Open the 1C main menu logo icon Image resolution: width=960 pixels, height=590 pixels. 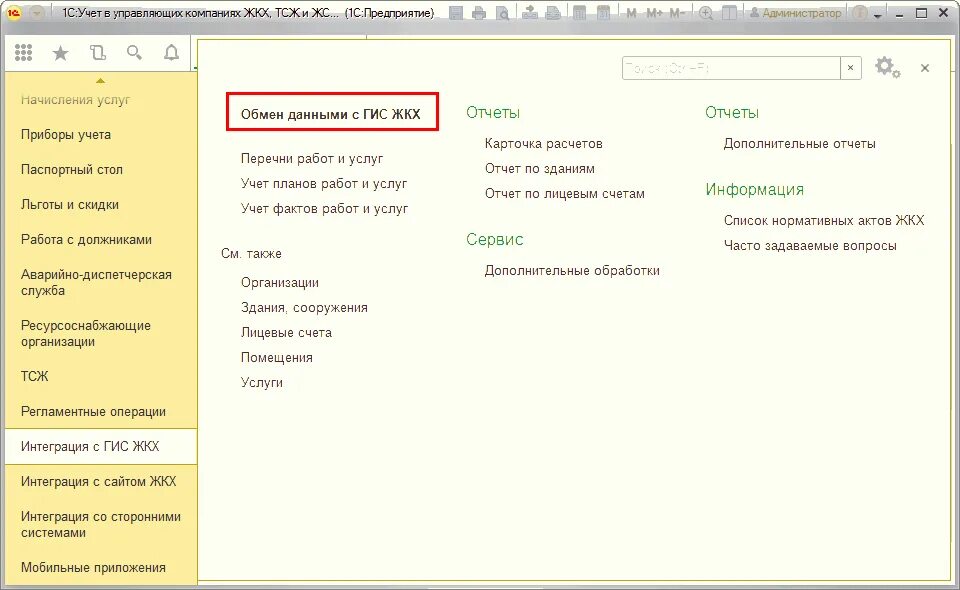(13, 13)
